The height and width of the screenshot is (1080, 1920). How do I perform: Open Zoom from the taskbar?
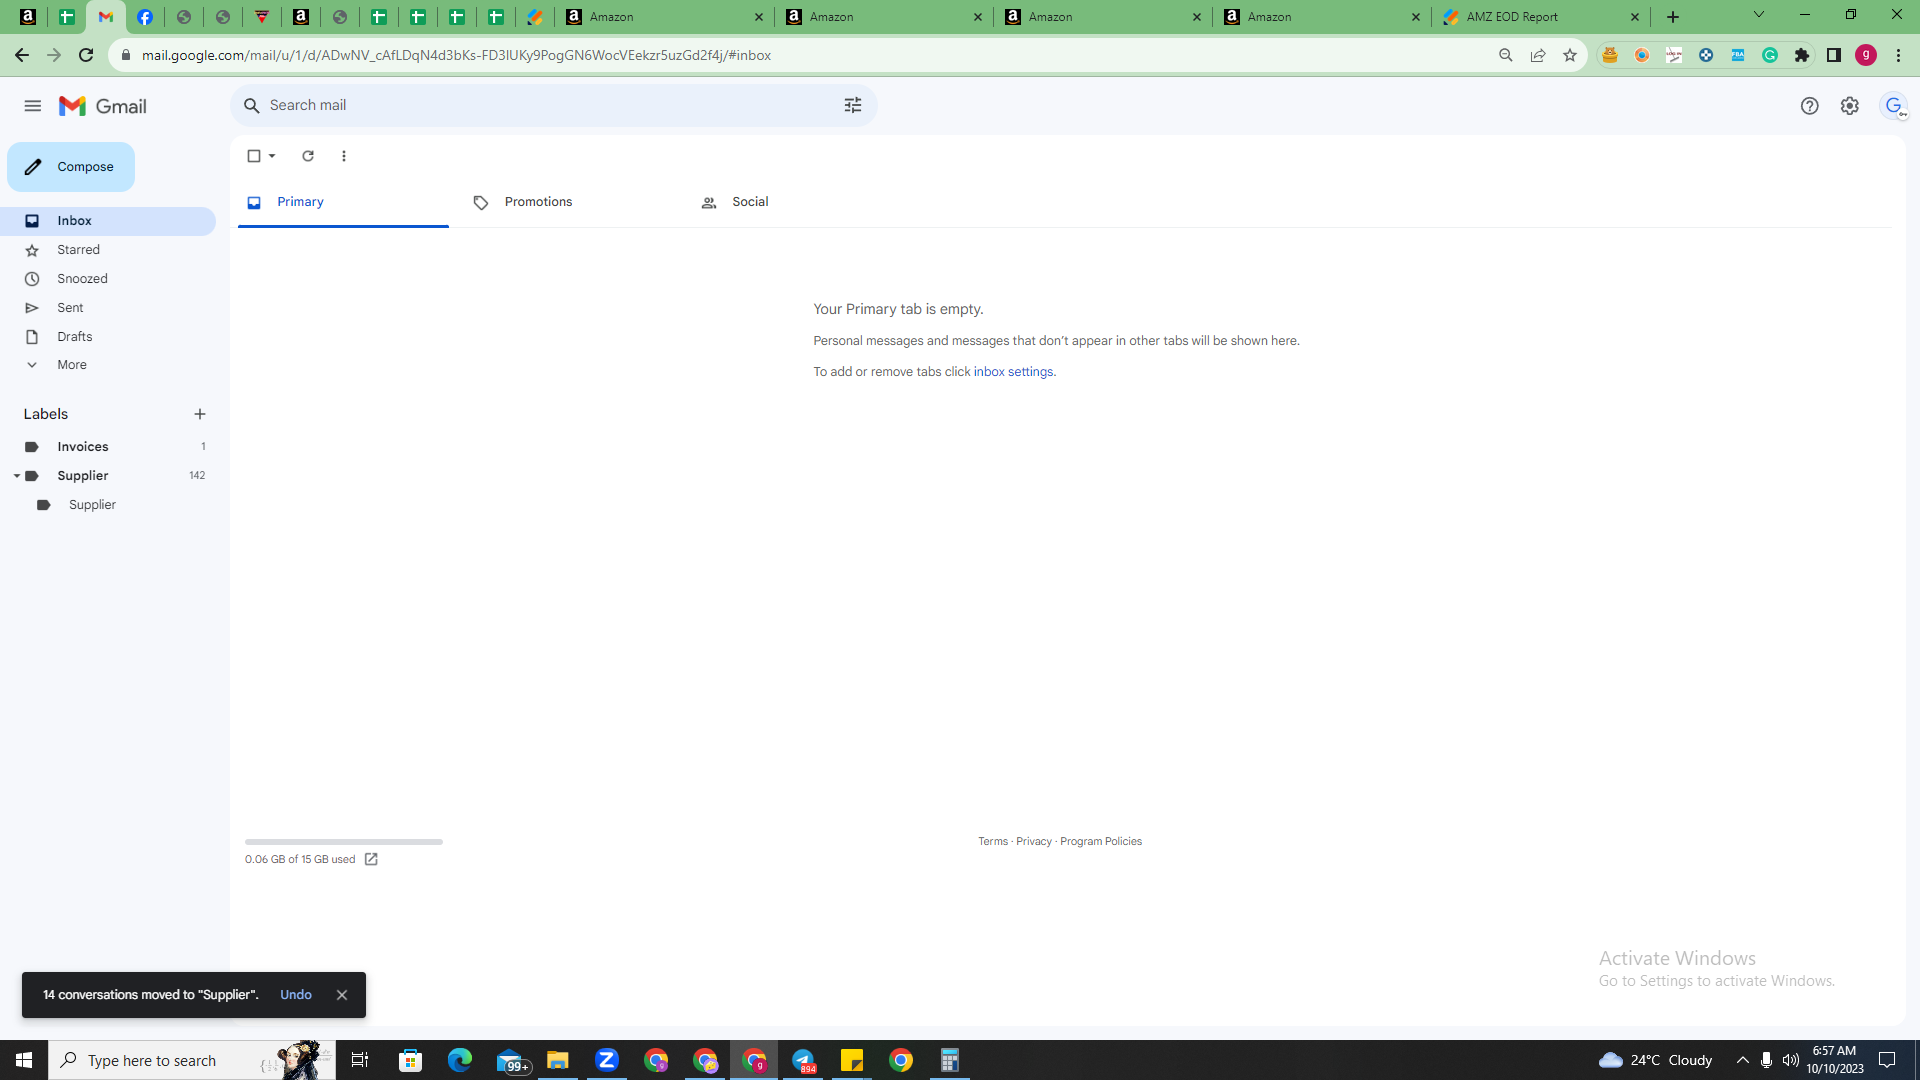pos(607,1060)
